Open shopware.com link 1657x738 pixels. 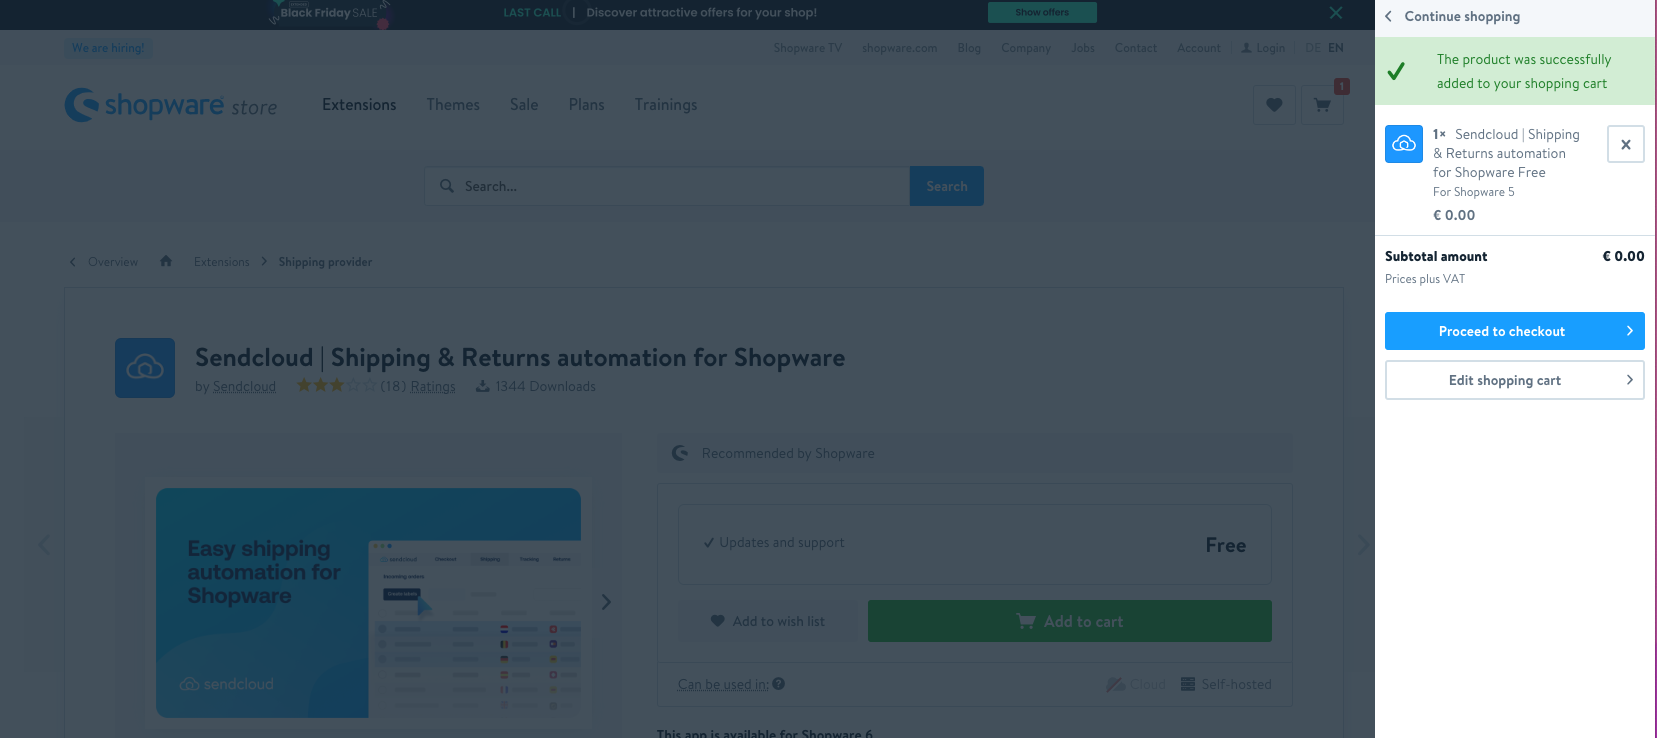899,48
